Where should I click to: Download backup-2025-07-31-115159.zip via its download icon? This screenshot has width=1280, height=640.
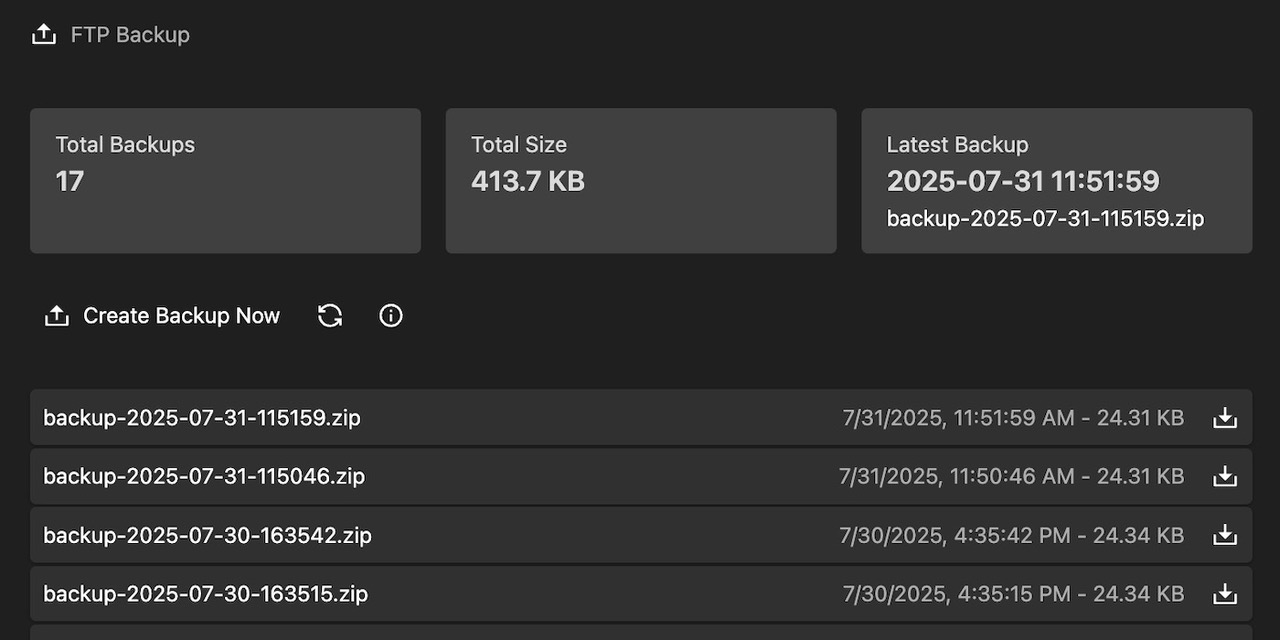[1225, 417]
